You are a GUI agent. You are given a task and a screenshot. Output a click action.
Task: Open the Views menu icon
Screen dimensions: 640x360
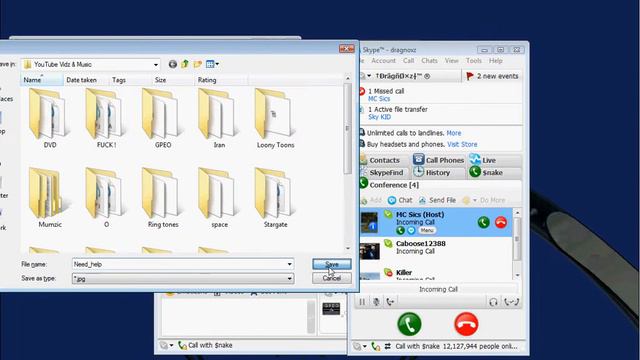212,64
